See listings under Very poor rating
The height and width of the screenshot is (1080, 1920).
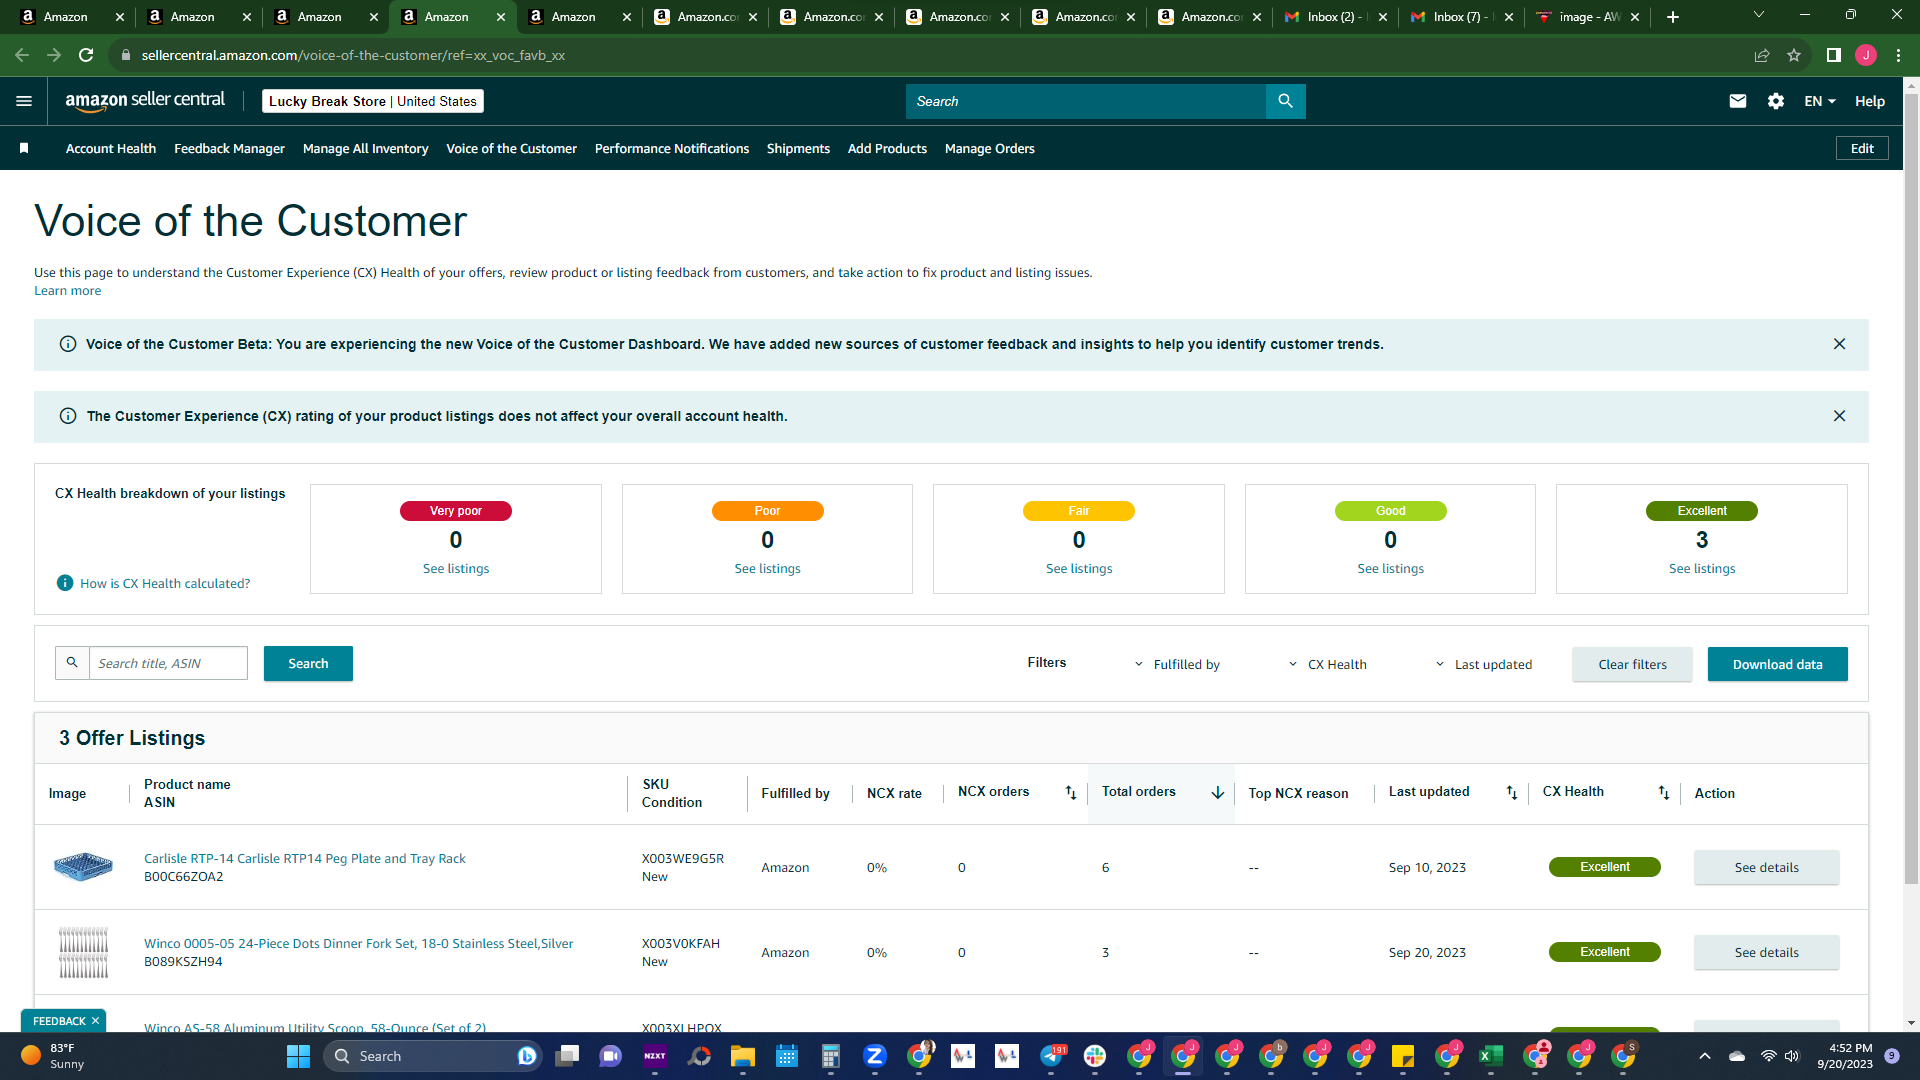click(x=456, y=569)
